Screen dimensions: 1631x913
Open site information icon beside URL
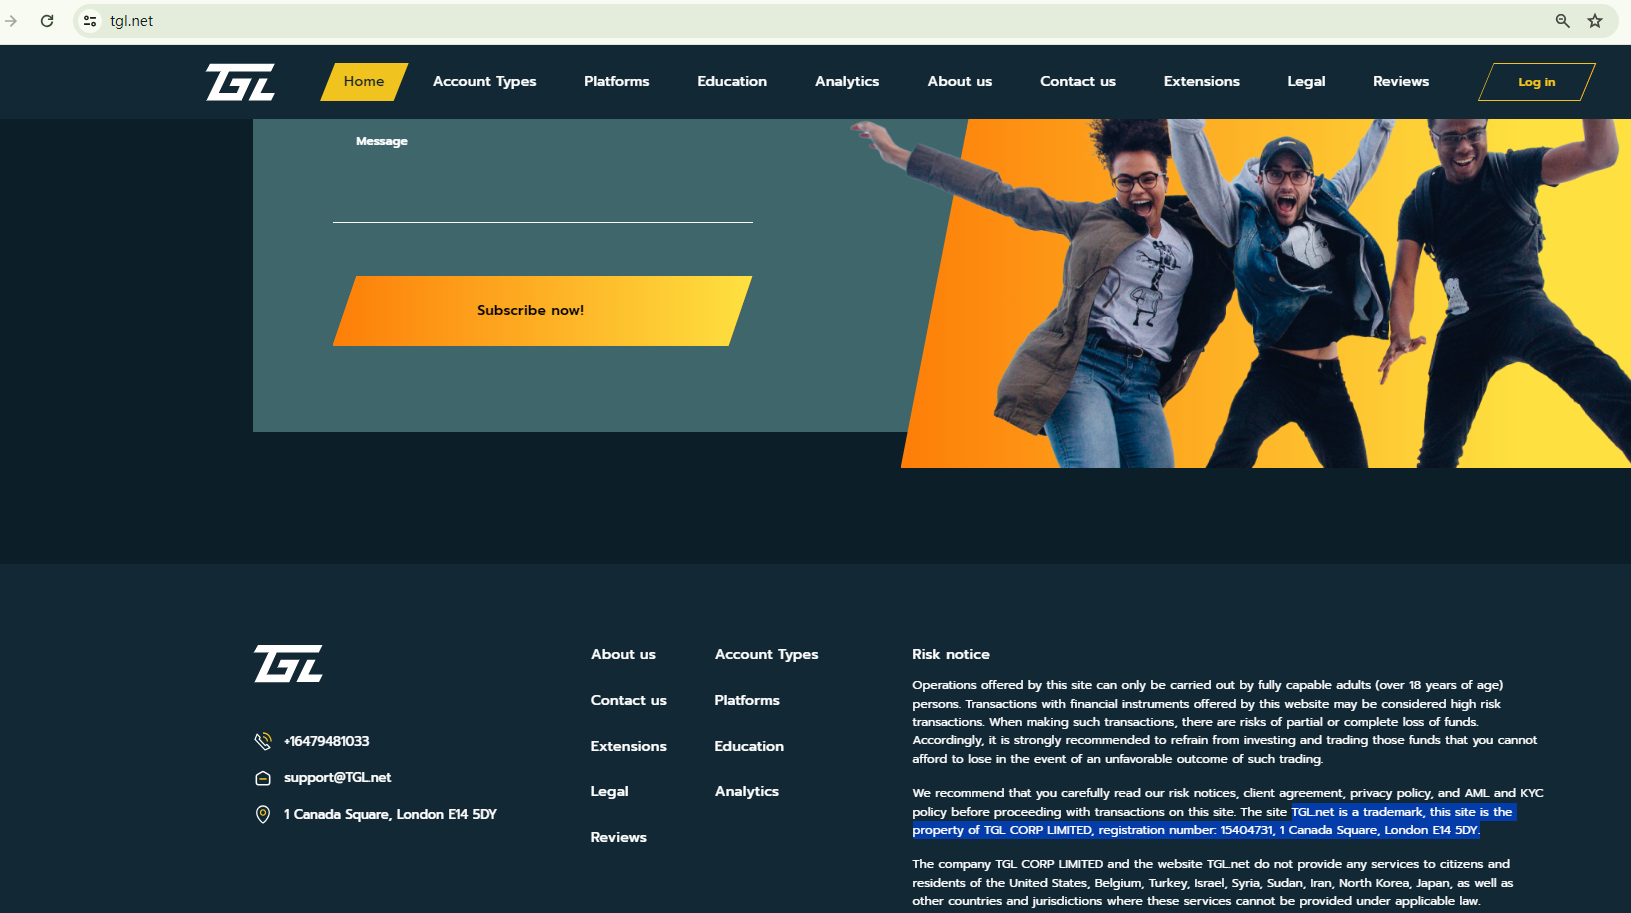click(90, 21)
